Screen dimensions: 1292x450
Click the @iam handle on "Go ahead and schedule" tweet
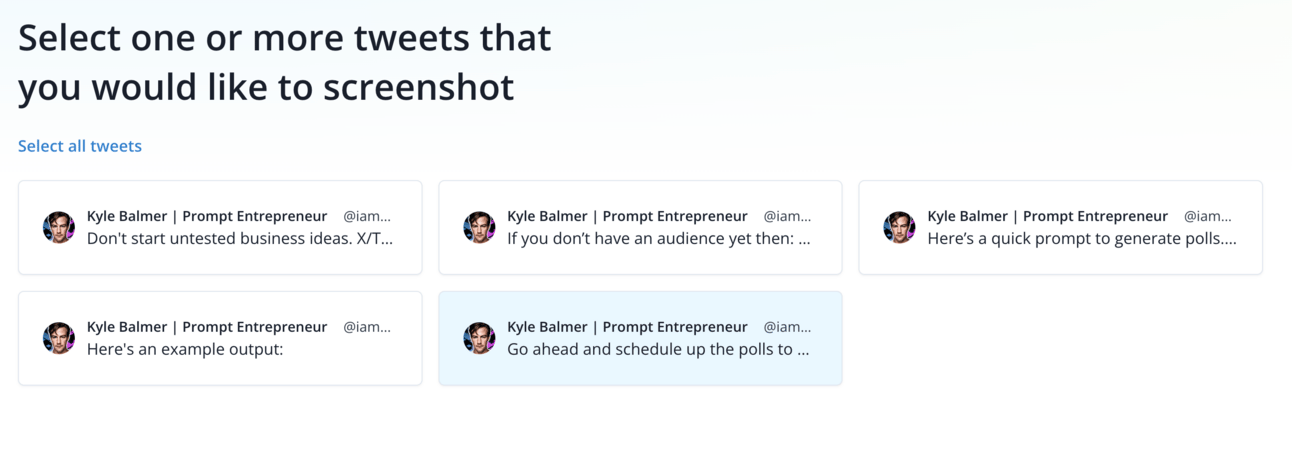coord(787,327)
